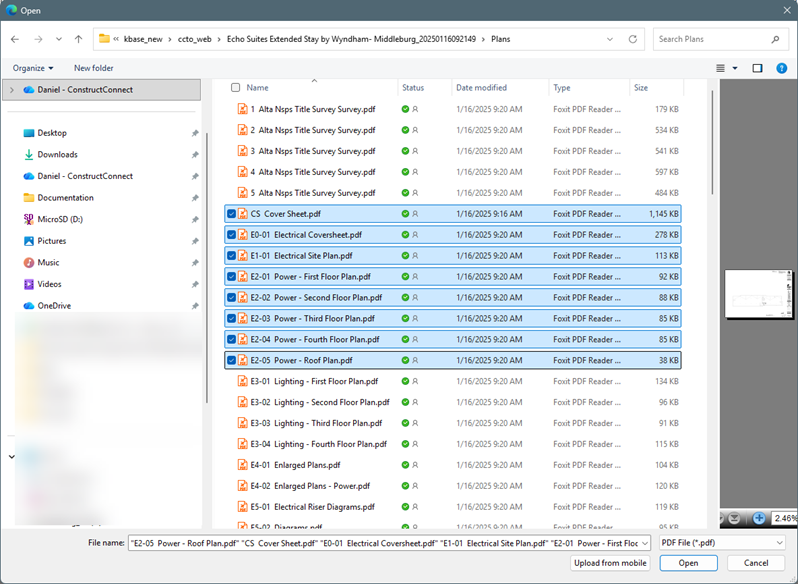Click sync status icon of E4-01 Enlarged Plans
The height and width of the screenshot is (584, 799).
click(x=405, y=465)
